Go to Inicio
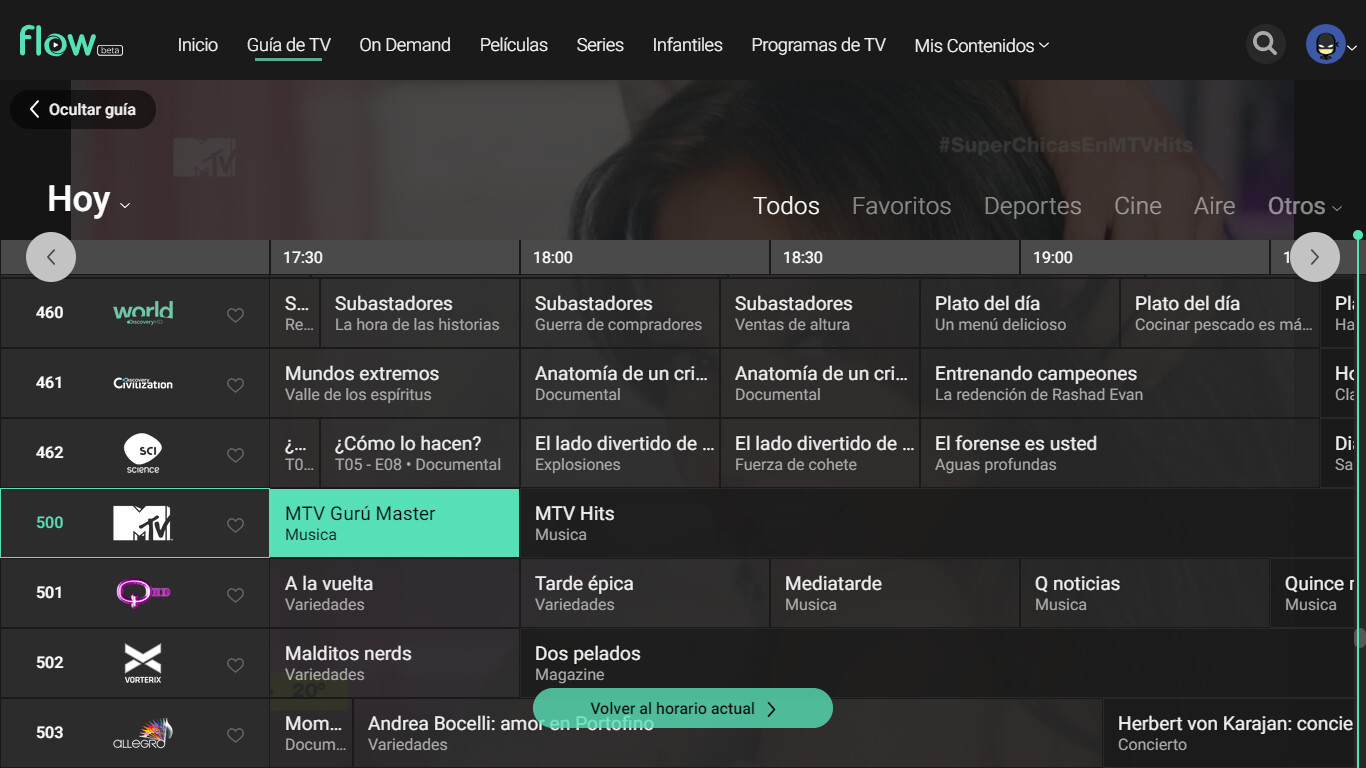The height and width of the screenshot is (768, 1366). (198, 45)
